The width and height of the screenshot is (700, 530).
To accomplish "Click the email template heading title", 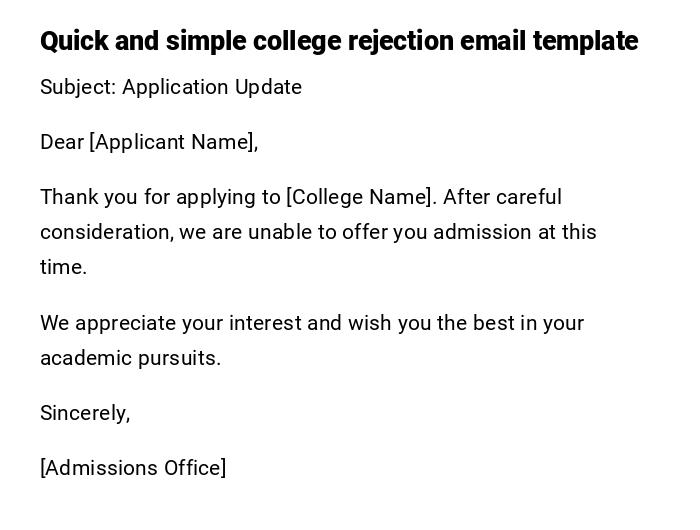I will pos(338,41).
